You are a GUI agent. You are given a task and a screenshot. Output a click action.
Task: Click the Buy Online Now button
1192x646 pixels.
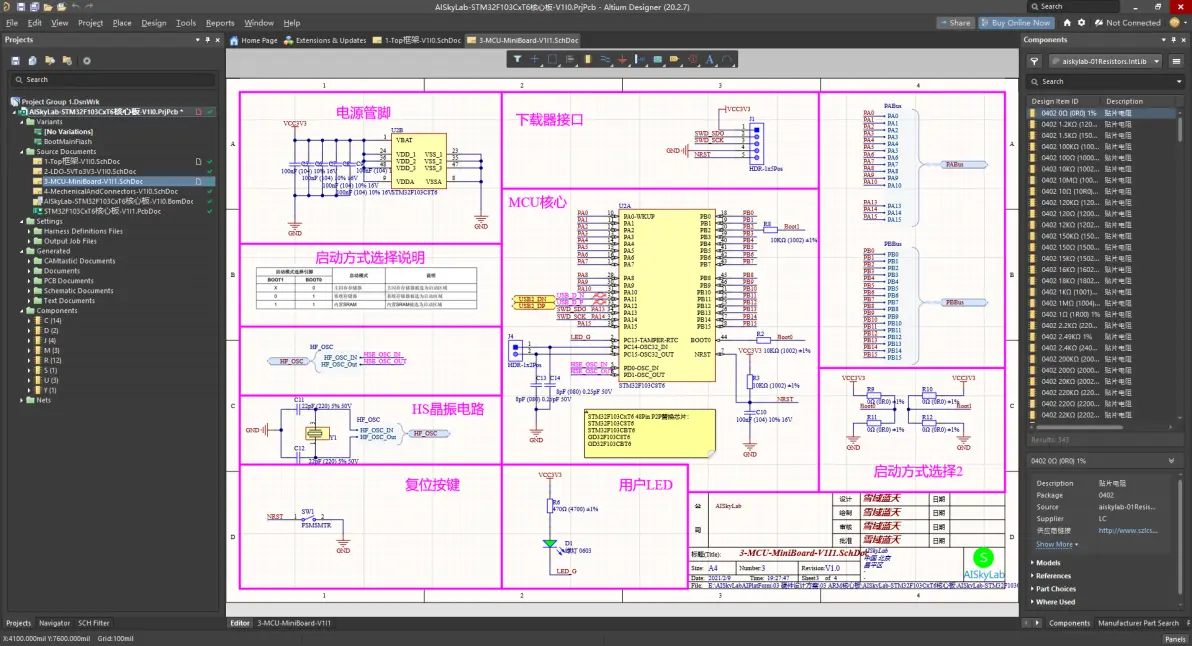click(x=1016, y=23)
